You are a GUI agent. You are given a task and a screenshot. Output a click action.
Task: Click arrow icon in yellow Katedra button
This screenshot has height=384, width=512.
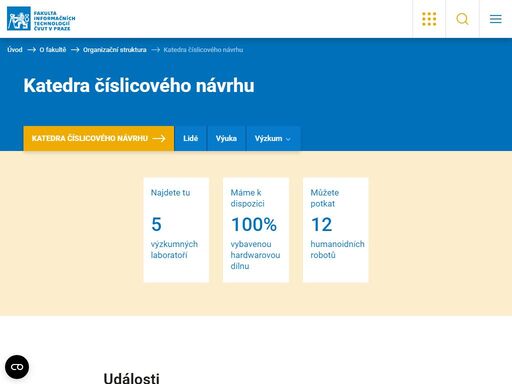click(x=159, y=138)
